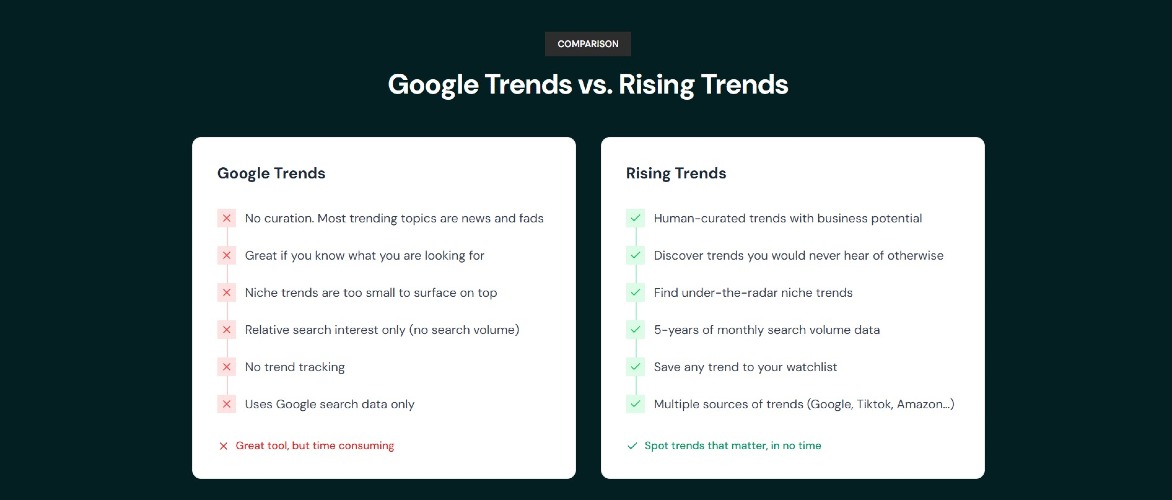Screen dimensions: 1172x500
Task: Click the COMPARISON badge
Action: tap(587, 44)
